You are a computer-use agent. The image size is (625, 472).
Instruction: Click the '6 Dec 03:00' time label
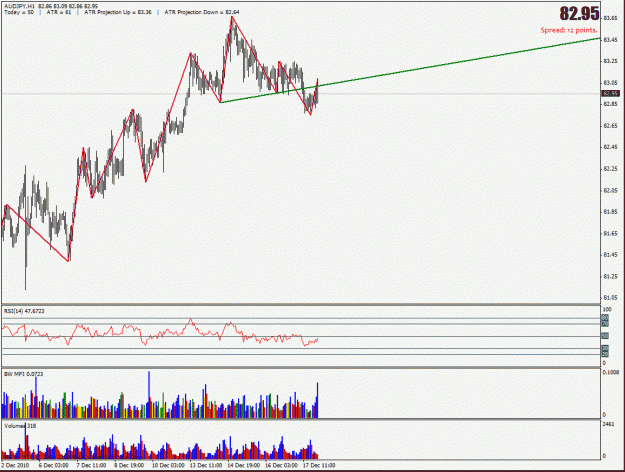[x=54, y=465]
